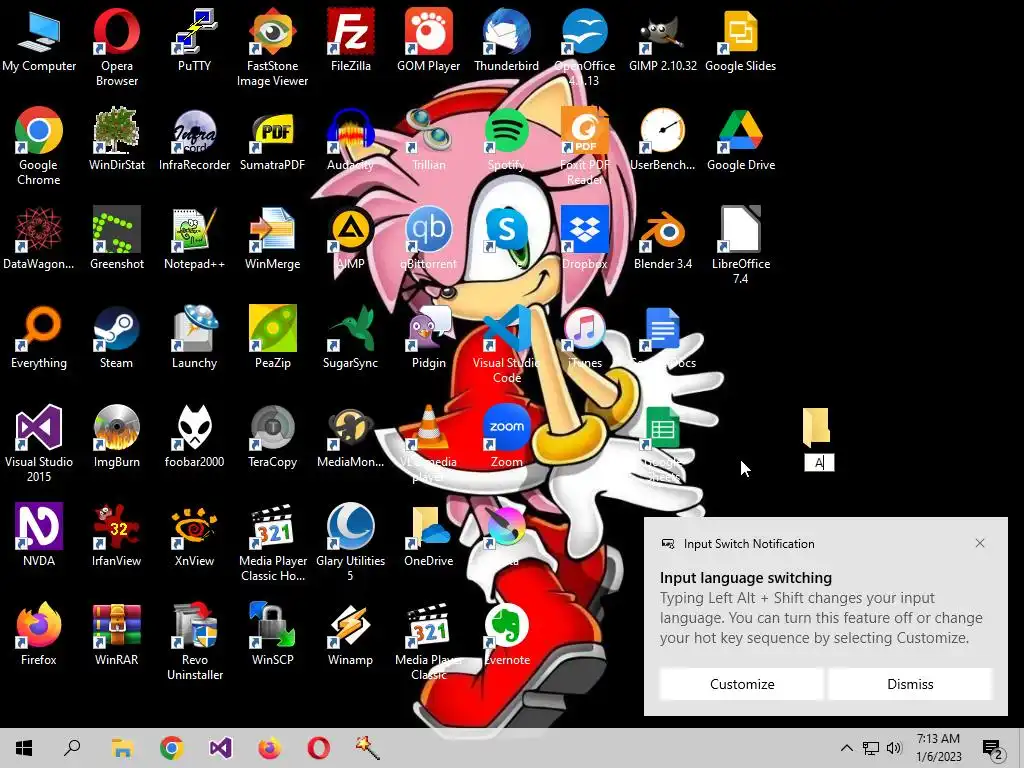Image resolution: width=1024 pixels, height=768 pixels.
Task: Select the IrfanView desktop icon
Action: (x=116, y=526)
